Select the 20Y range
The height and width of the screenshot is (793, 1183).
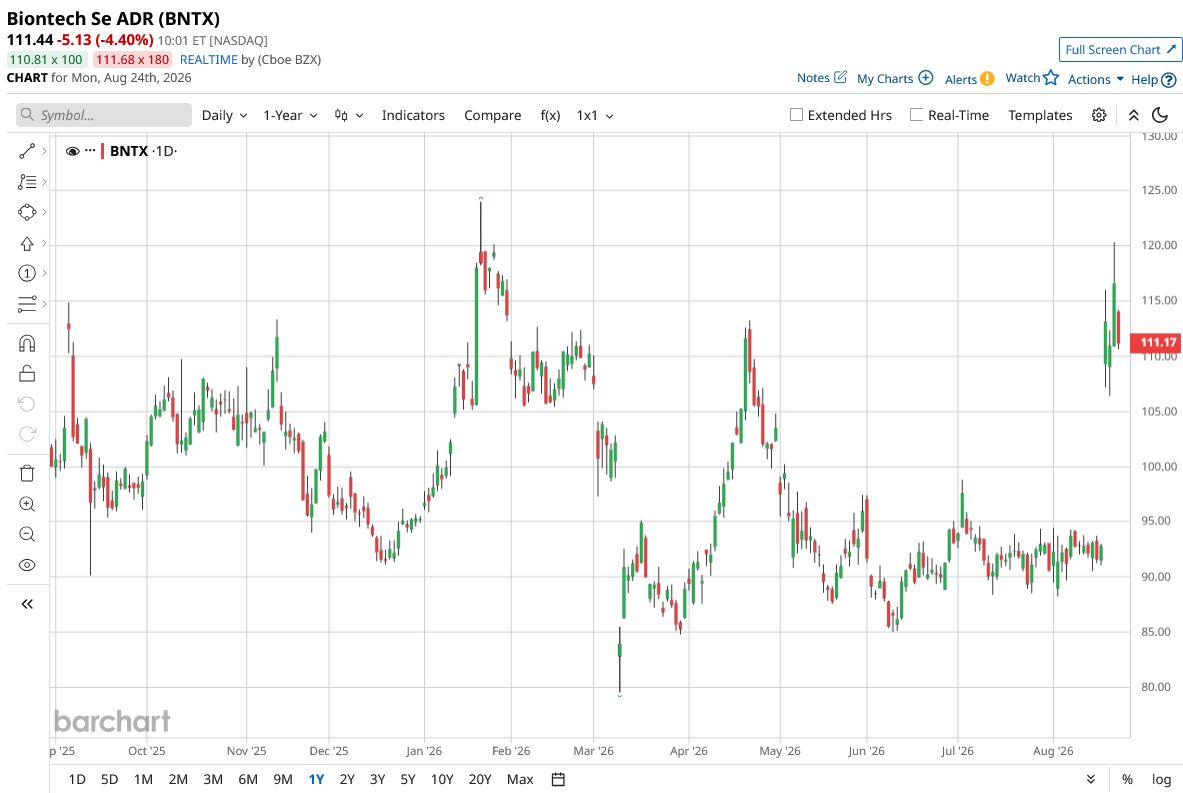pyautogui.click(x=480, y=779)
